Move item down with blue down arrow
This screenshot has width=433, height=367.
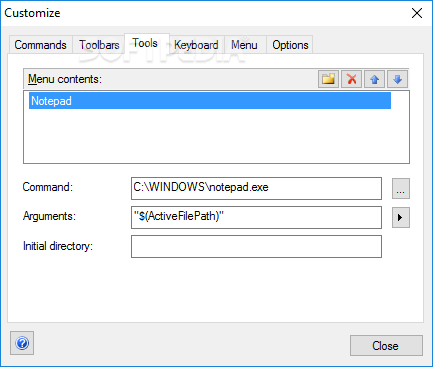pos(397,79)
